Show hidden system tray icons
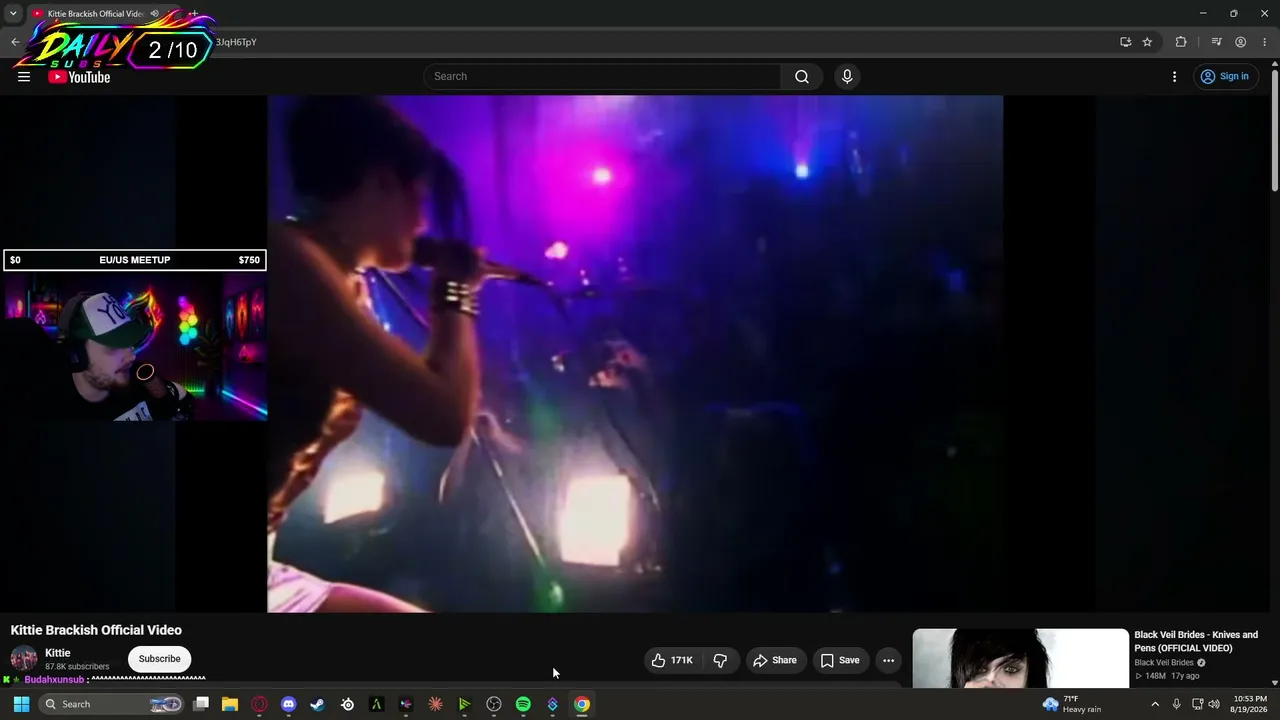Viewport: 1280px width, 720px height. coord(1155,704)
